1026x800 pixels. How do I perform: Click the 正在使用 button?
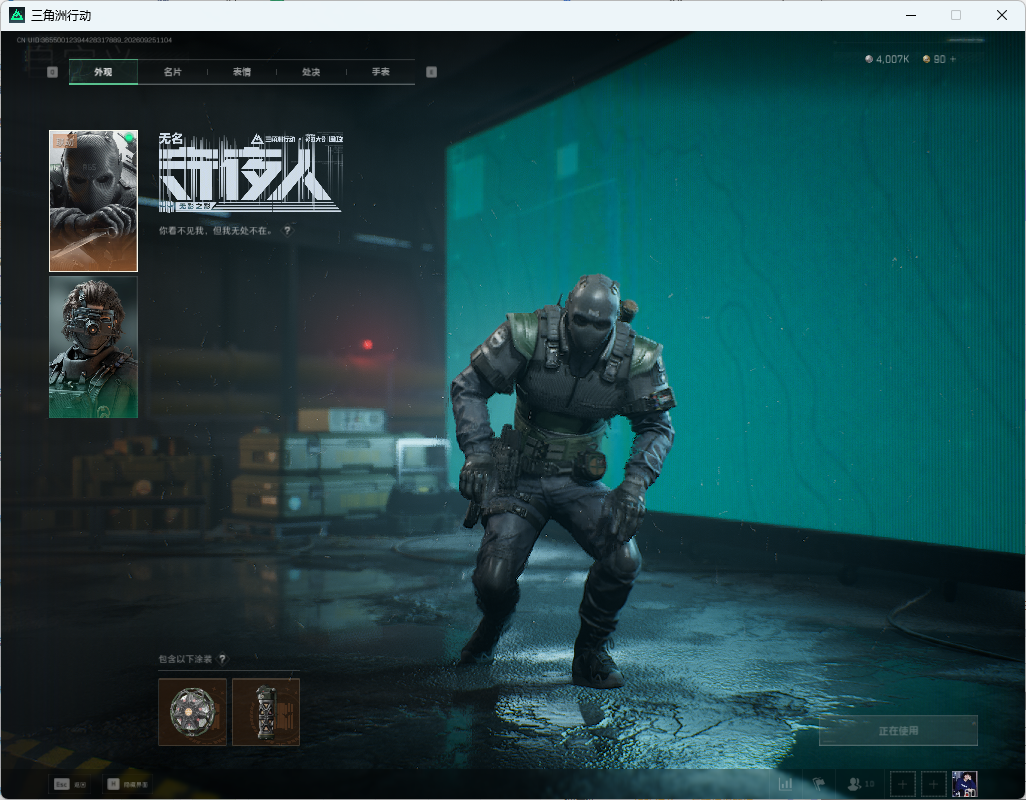898,731
